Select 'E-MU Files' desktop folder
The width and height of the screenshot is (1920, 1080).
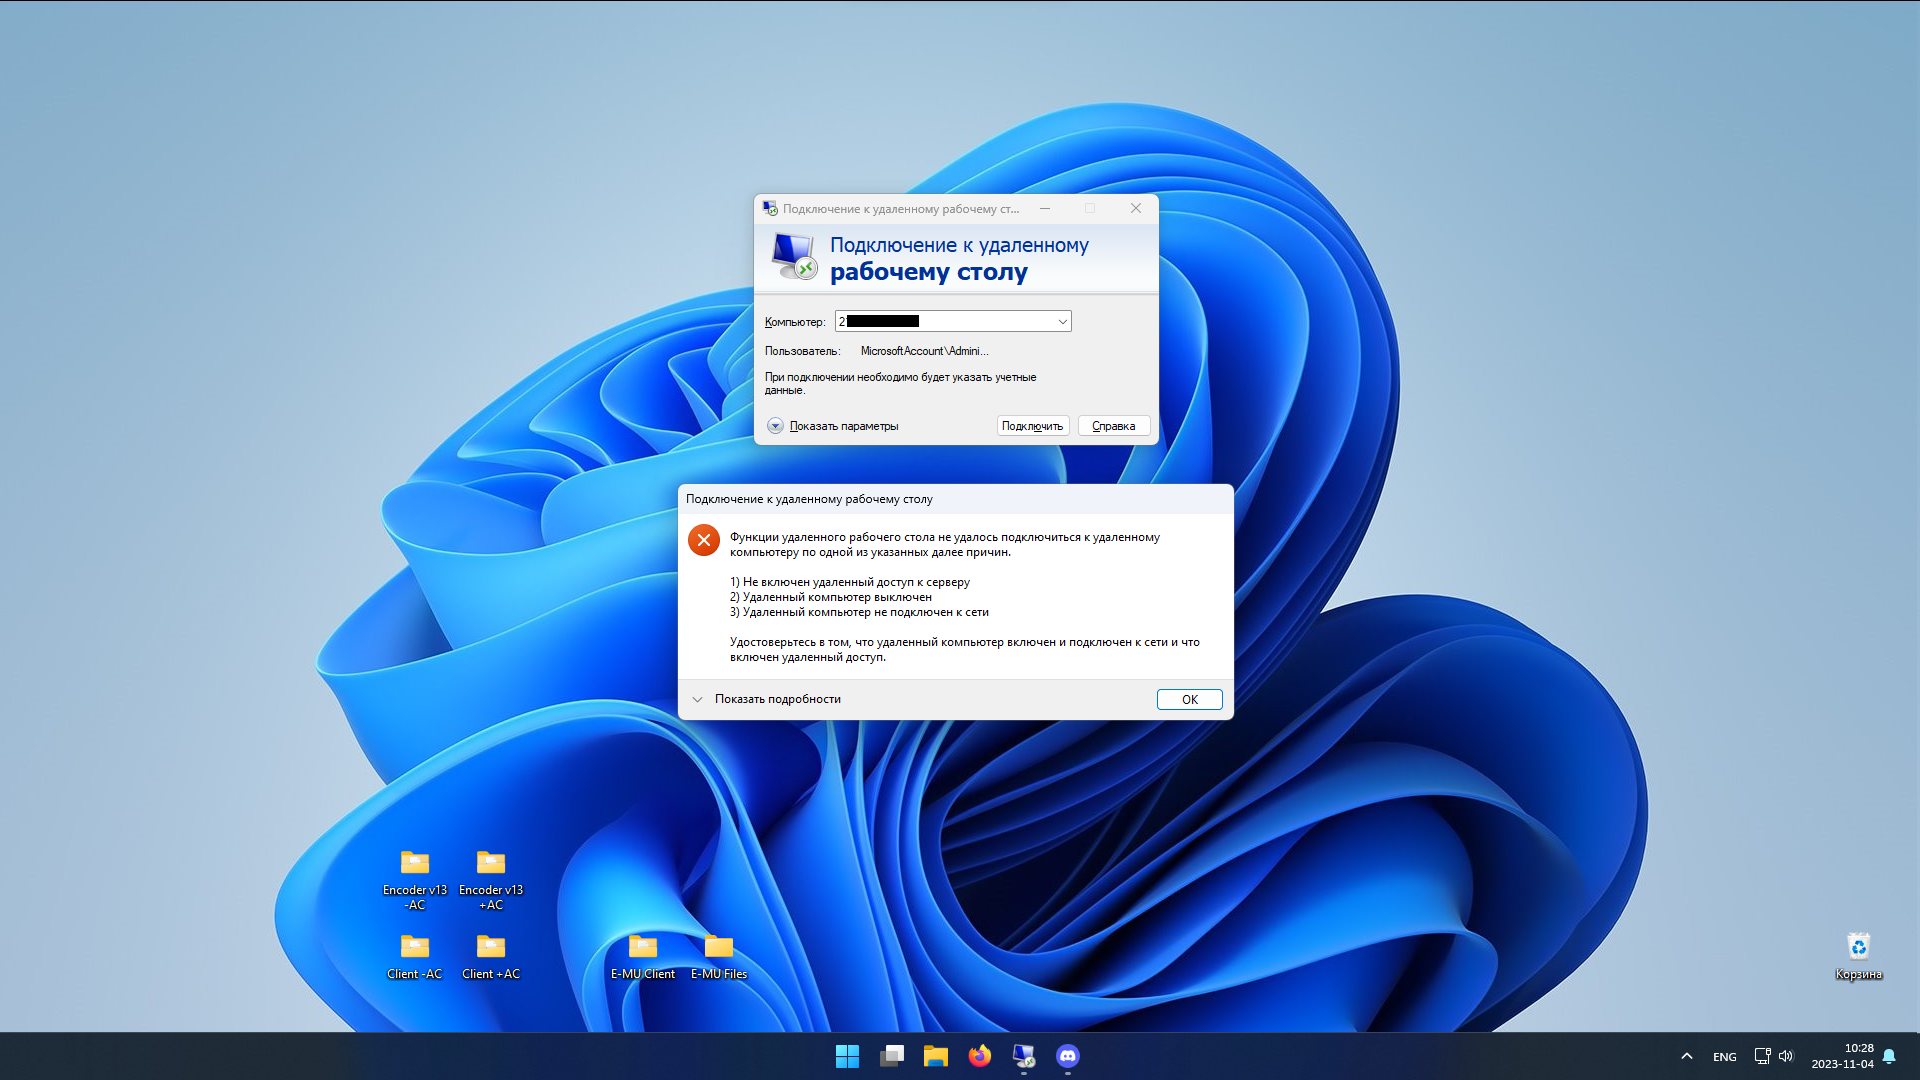coord(719,956)
